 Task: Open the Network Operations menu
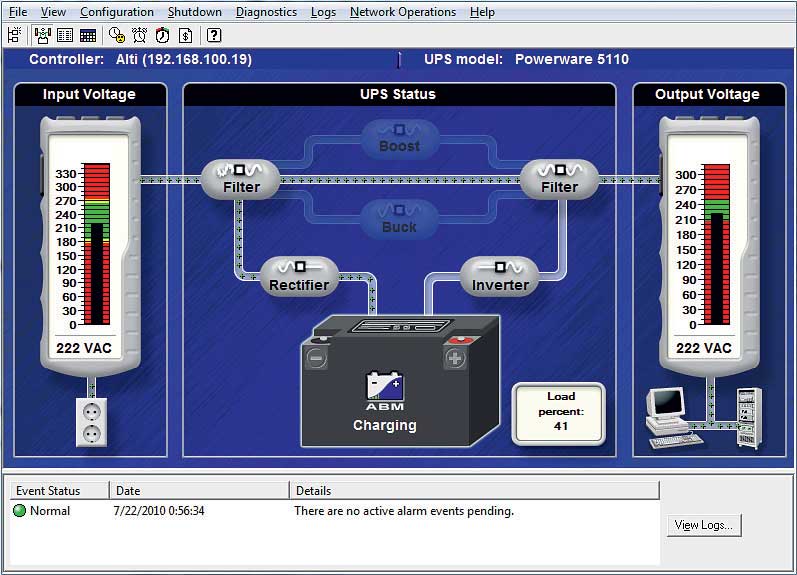(x=403, y=12)
